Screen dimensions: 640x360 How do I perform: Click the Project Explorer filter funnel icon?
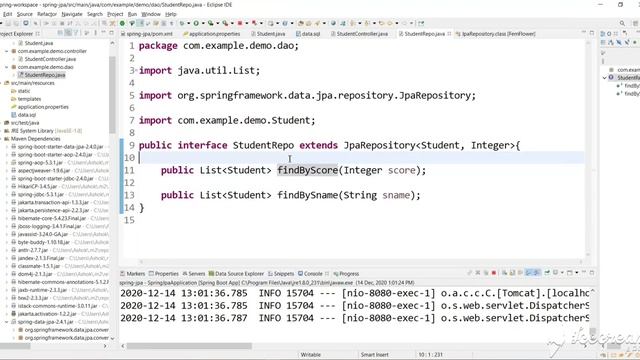pyautogui.click(x=76, y=33)
